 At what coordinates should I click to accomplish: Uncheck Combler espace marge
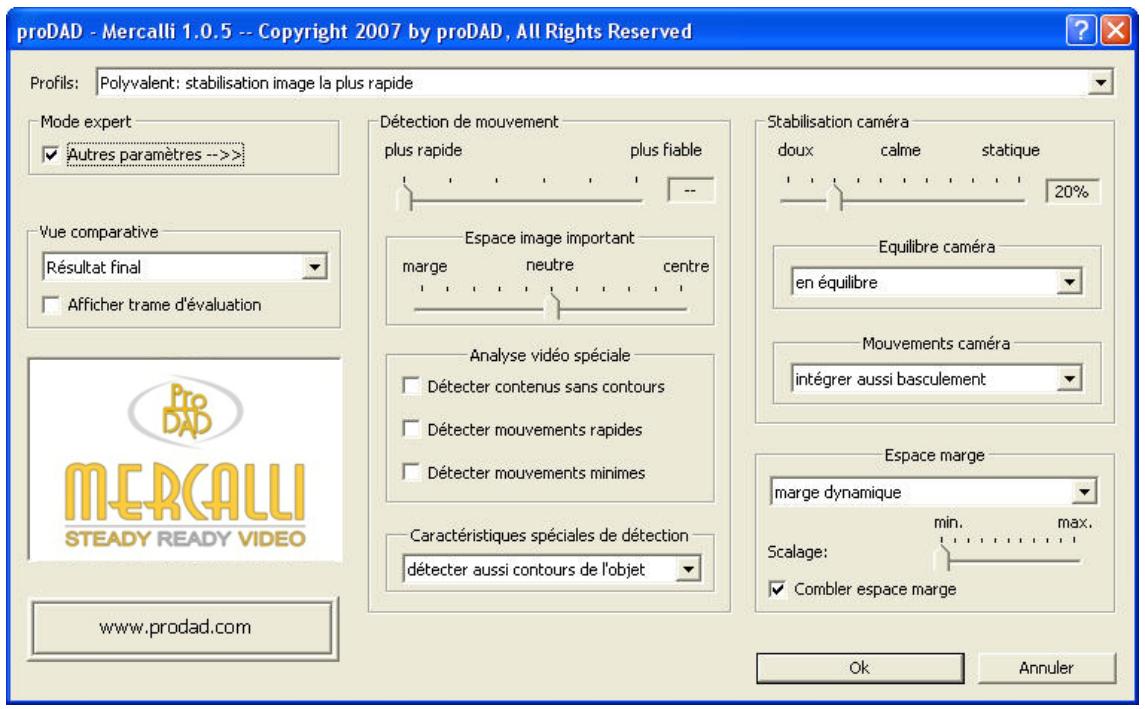[778, 589]
